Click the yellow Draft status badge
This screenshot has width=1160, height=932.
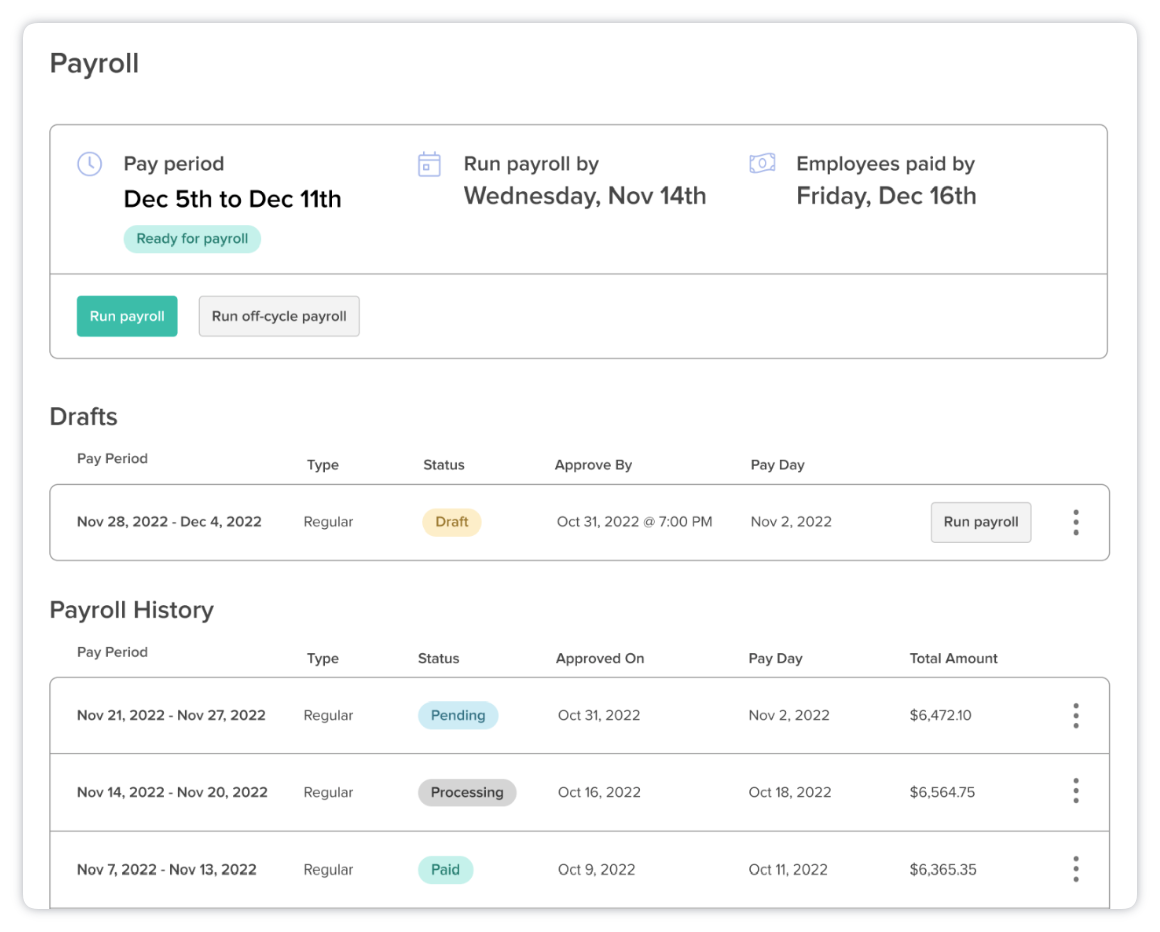[452, 522]
